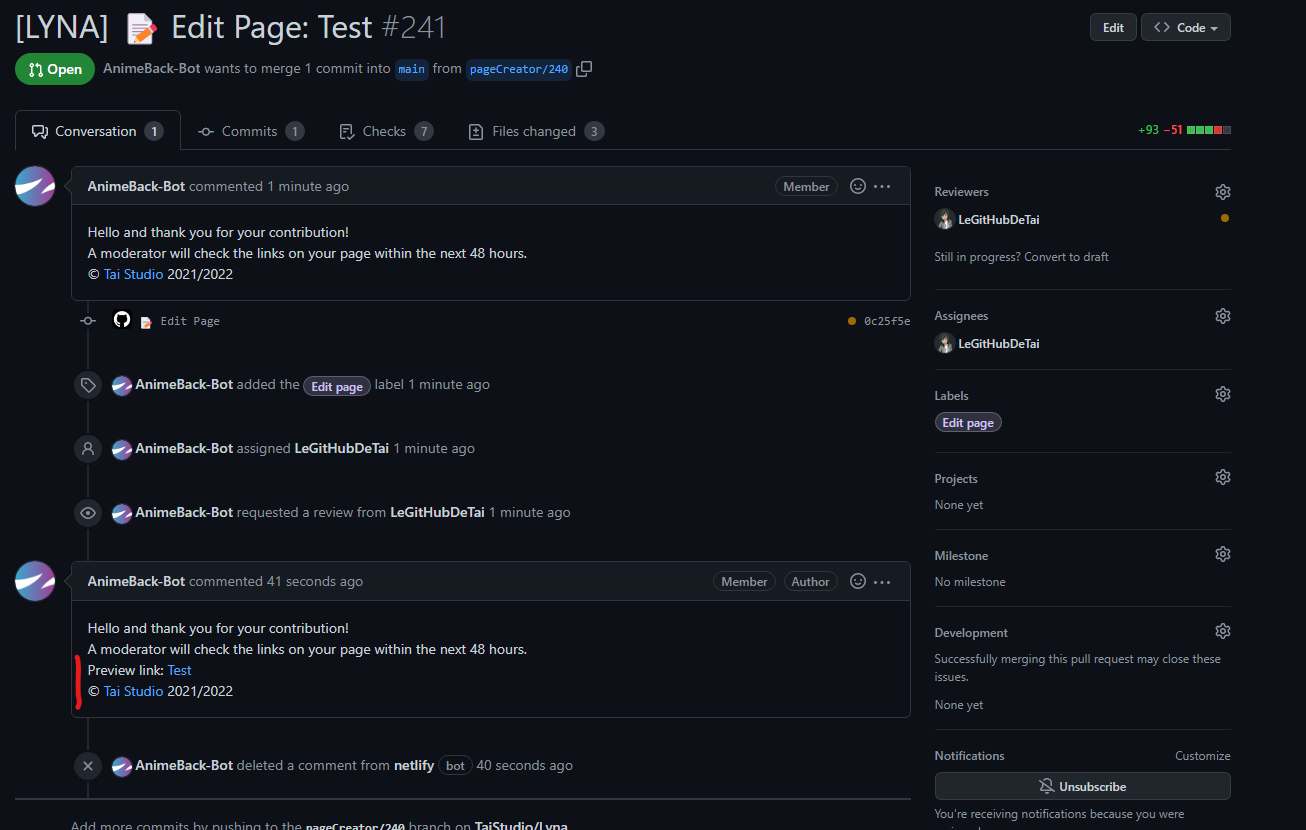Click AnimeBack-Bot avatar beside first comment

click(35, 186)
